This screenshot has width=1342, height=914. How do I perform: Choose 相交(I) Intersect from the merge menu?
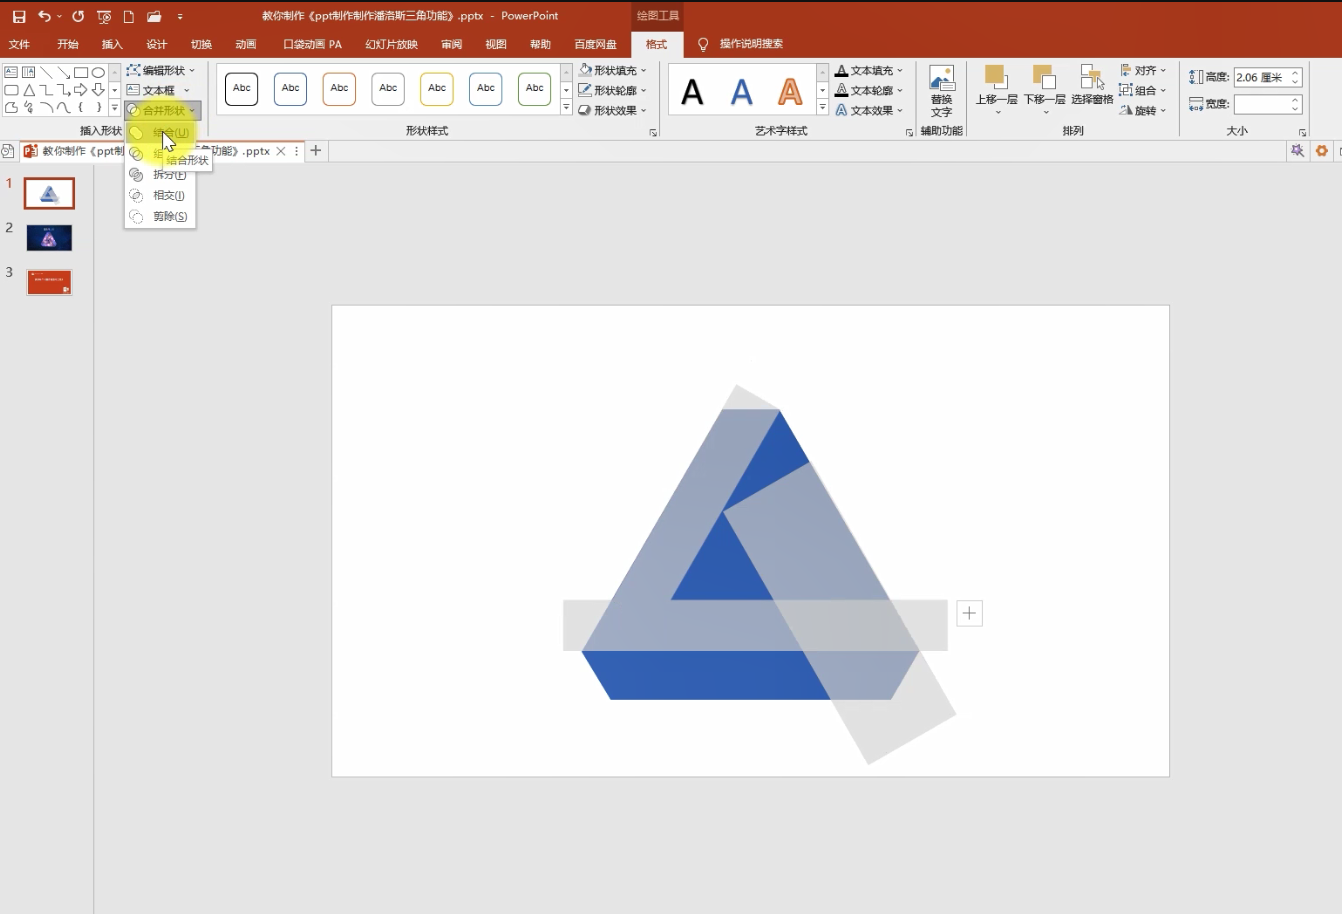click(160, 196)
